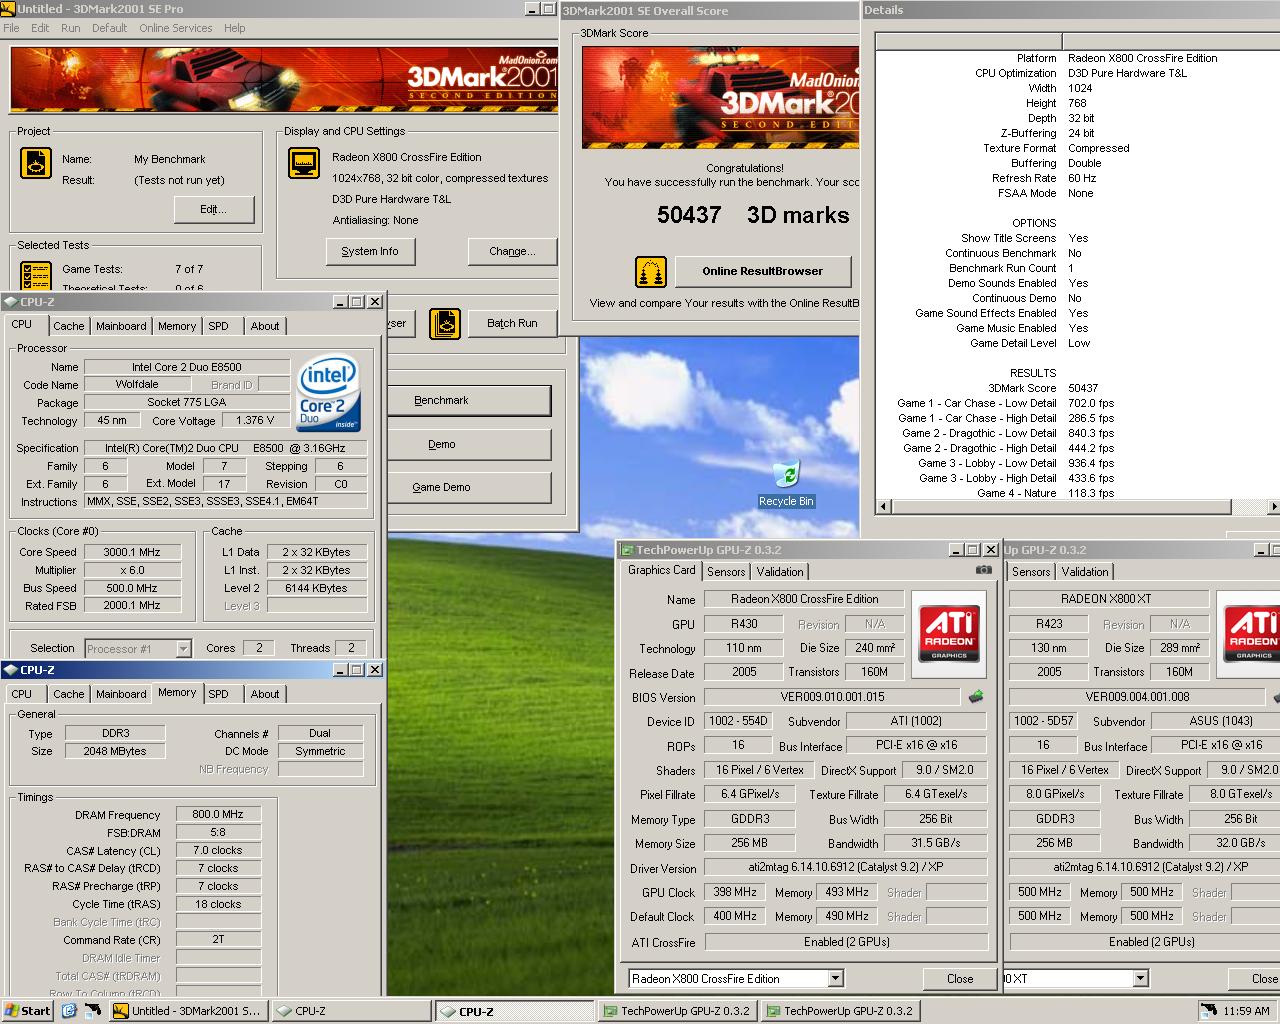Open the Sensors tab in the CrossFire GPU-Z window
This screenshot has height=1024, width=1280.
[x=726, y=572]
